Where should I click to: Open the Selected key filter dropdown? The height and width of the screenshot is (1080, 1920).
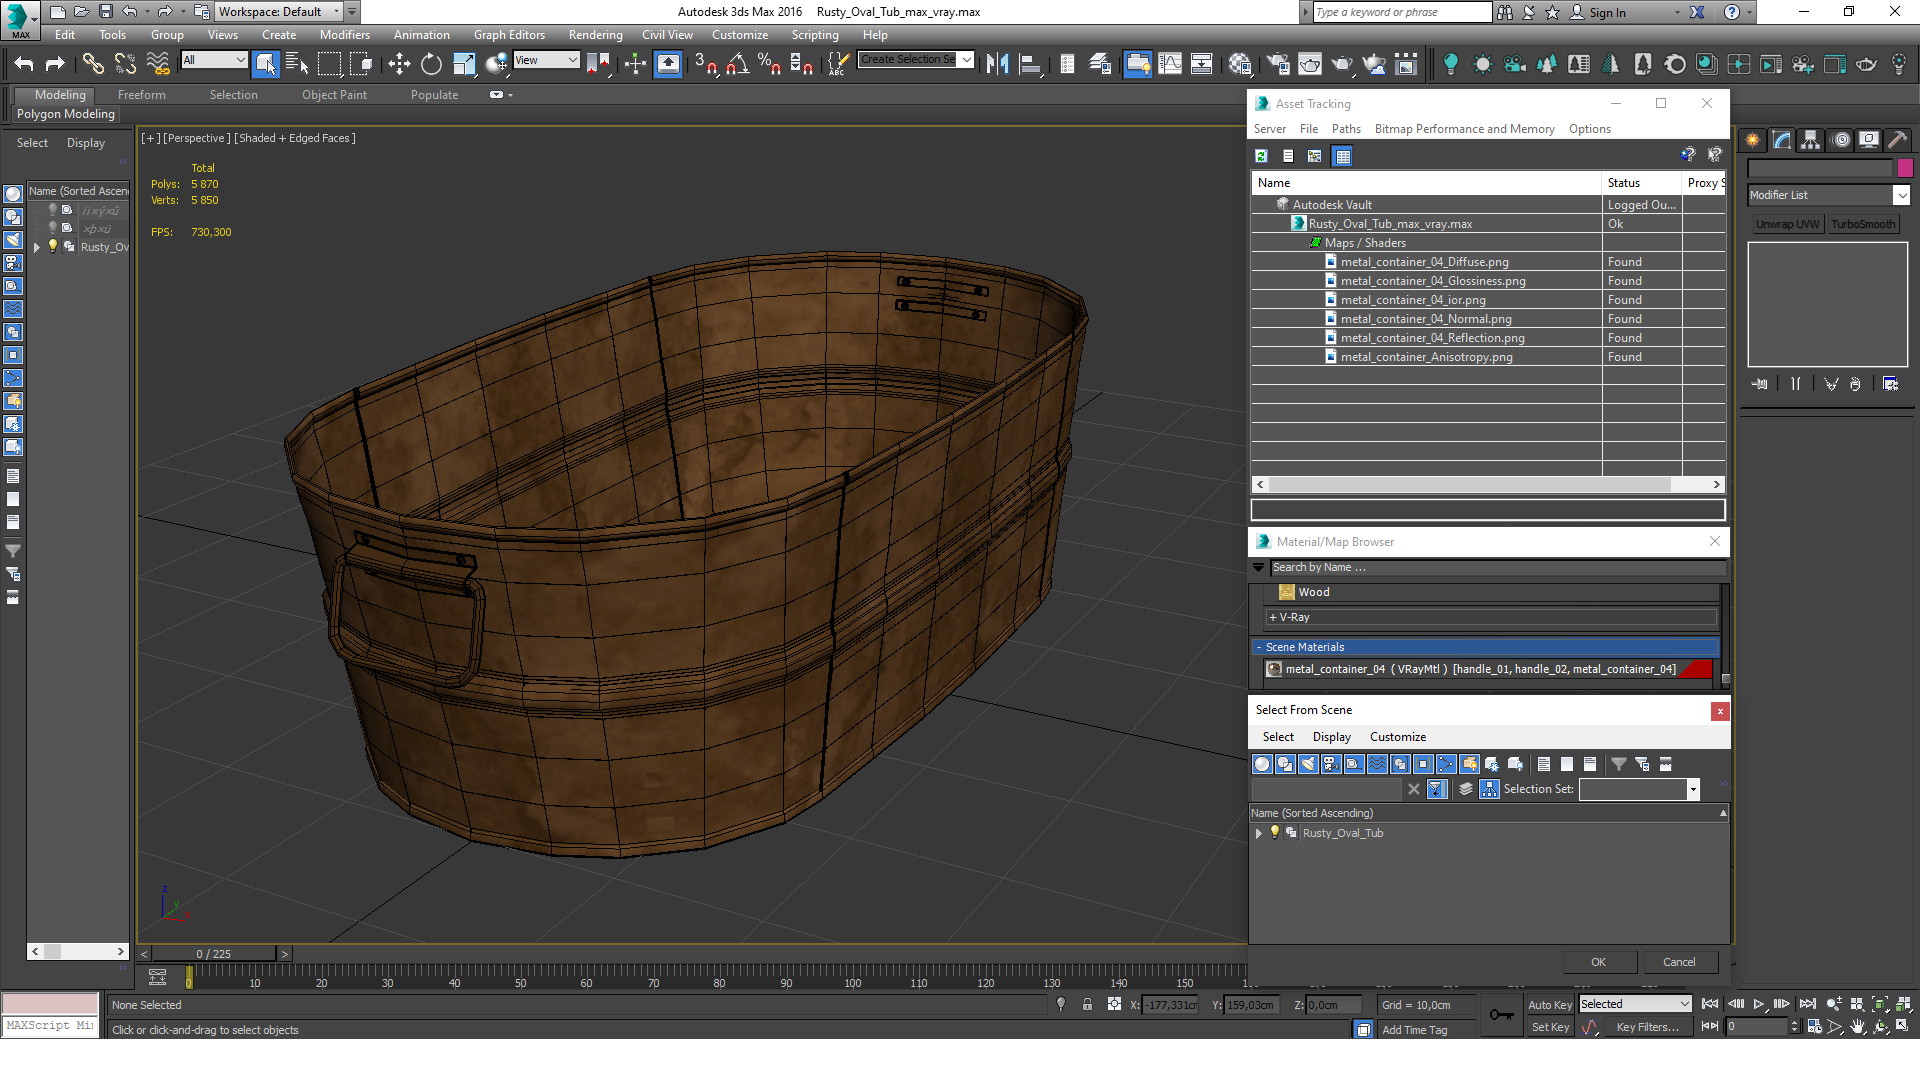coord(1635,1004)
